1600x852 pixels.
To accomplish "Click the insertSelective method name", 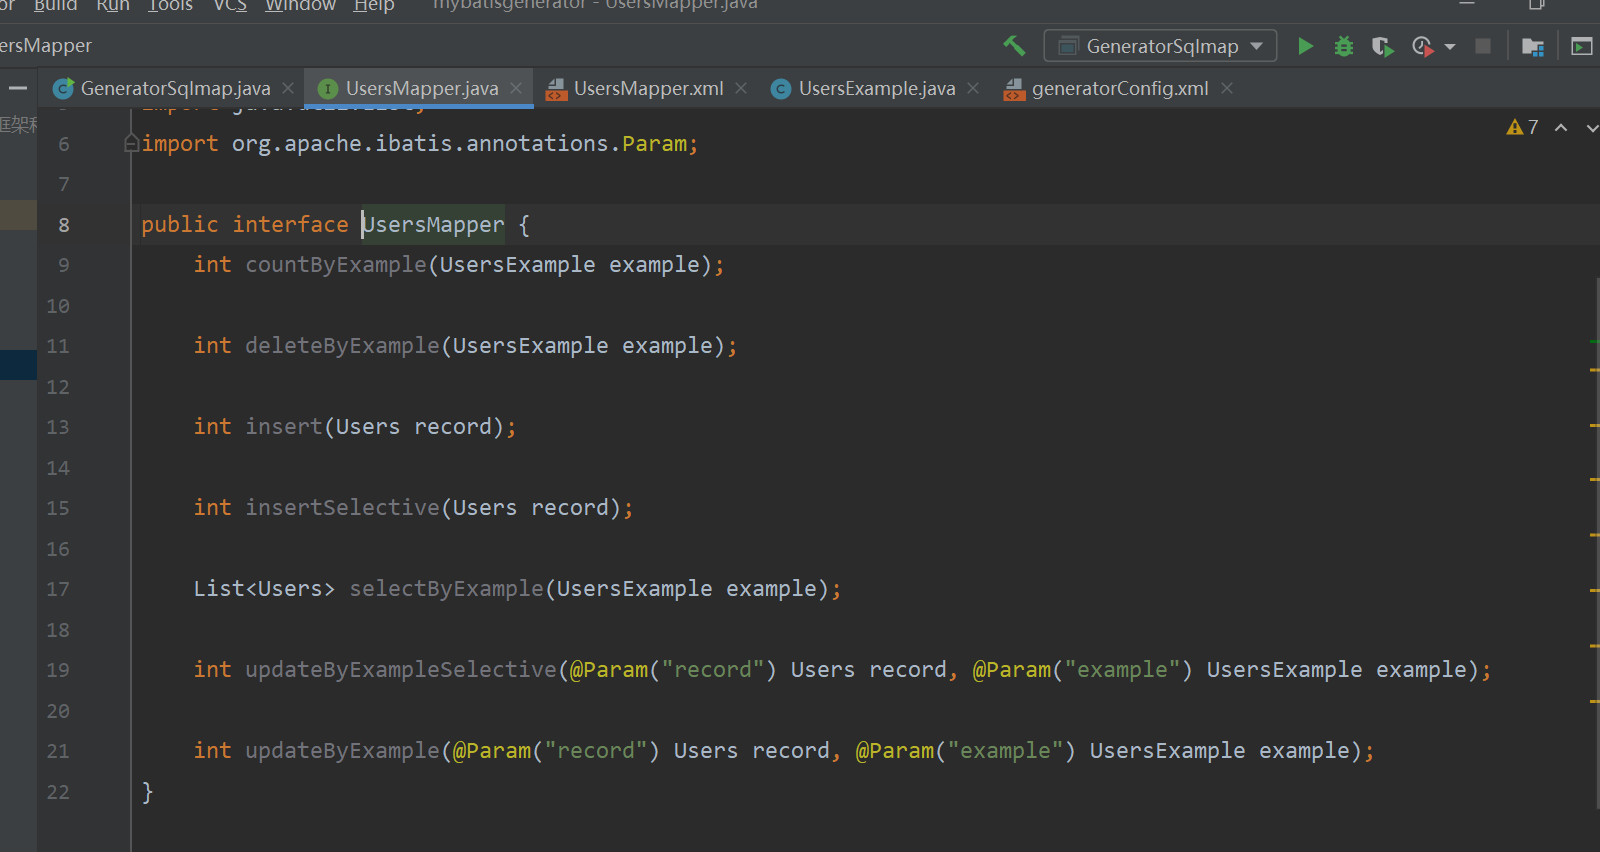I will pyautogui.click(x=342, y=507).
